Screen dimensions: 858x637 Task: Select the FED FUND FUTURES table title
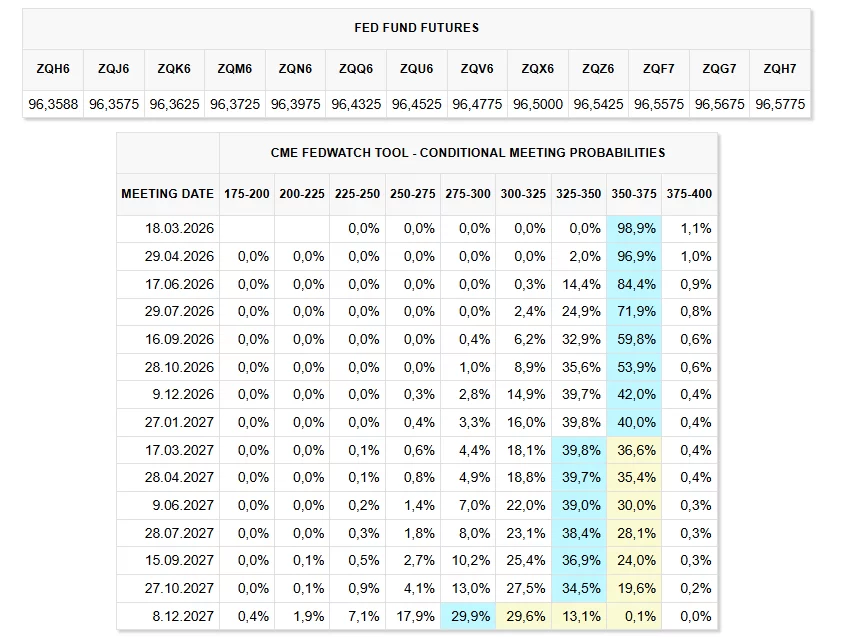[416, 28]
